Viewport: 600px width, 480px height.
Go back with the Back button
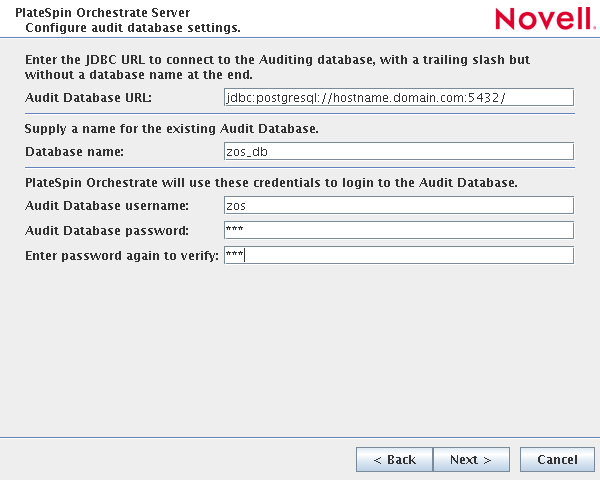pos(394,459)
